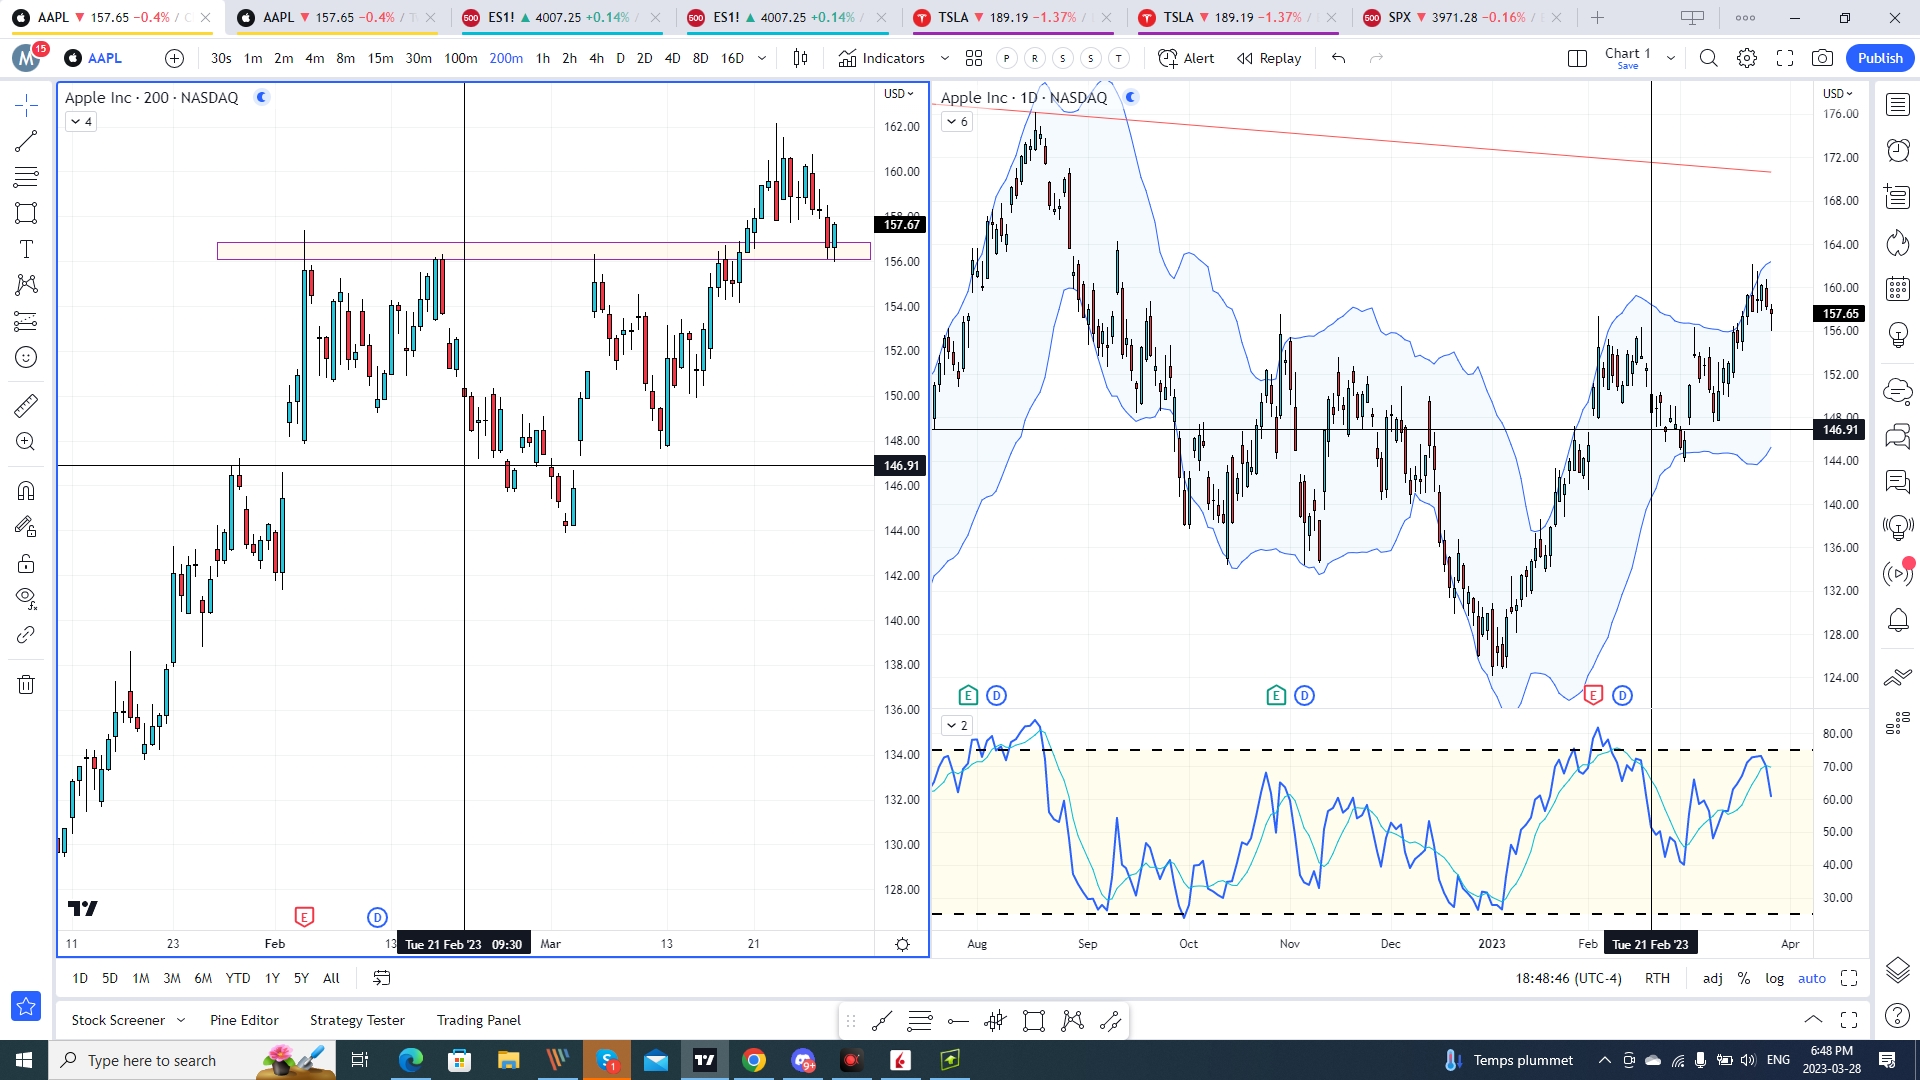Screen dimensions: 1920x1080
Task: Toggle stay in drawing mode
Action: pyautogui.click(x=26, y=526)
